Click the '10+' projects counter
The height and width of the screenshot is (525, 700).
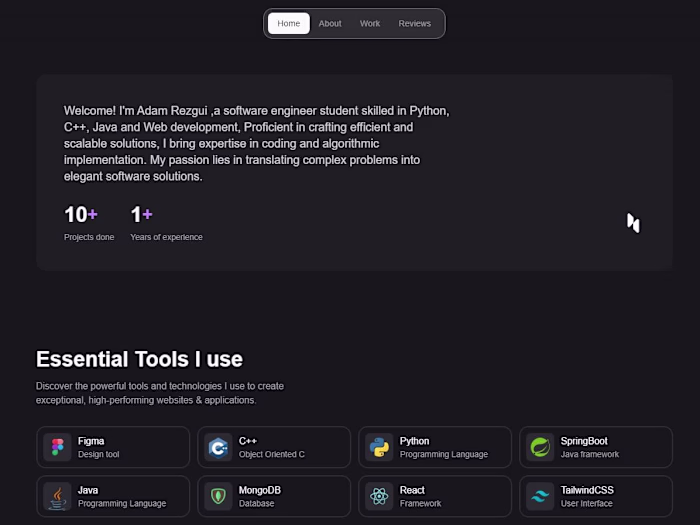81,214
